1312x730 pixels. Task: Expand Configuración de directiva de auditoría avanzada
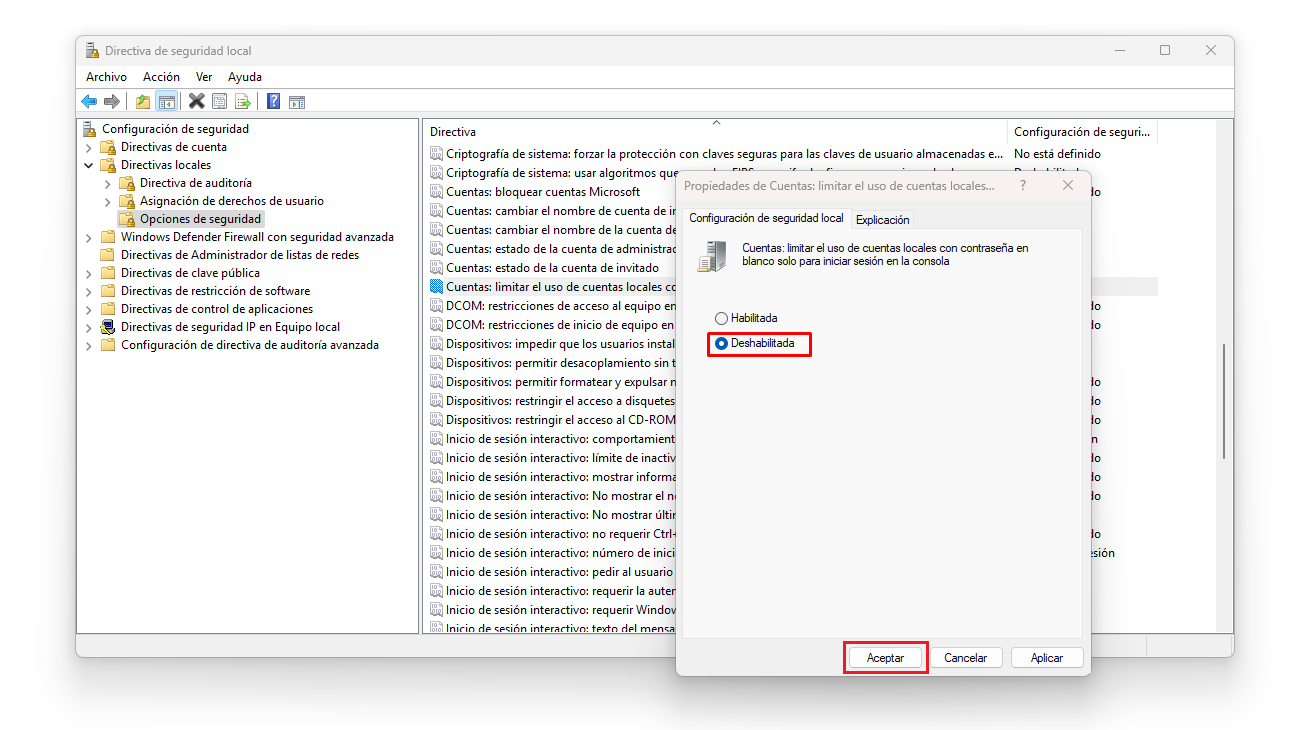88,345
